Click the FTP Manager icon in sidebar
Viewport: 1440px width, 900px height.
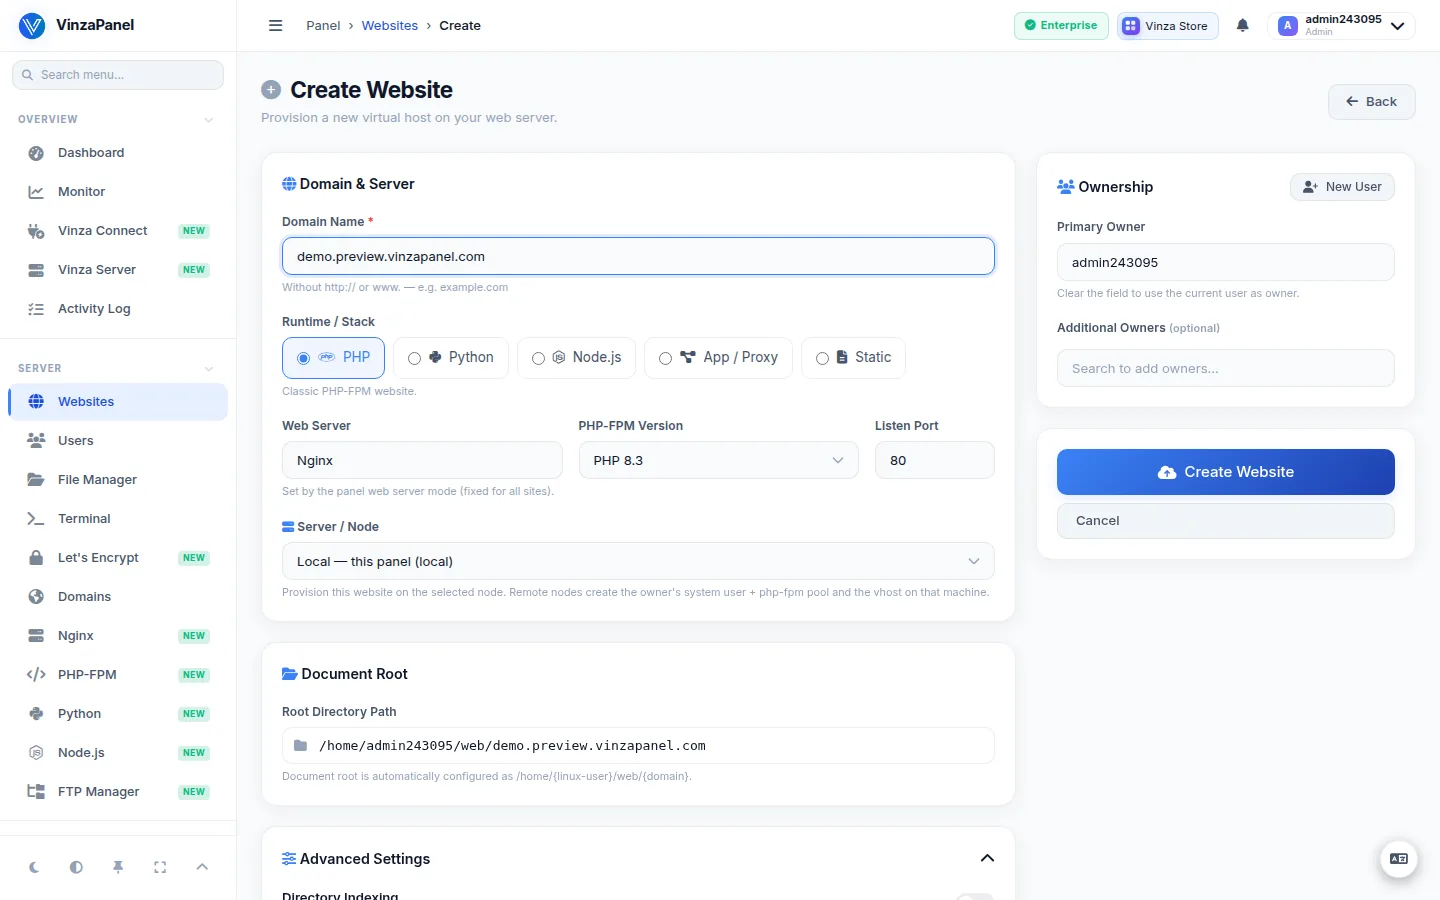tap(36, 791)
